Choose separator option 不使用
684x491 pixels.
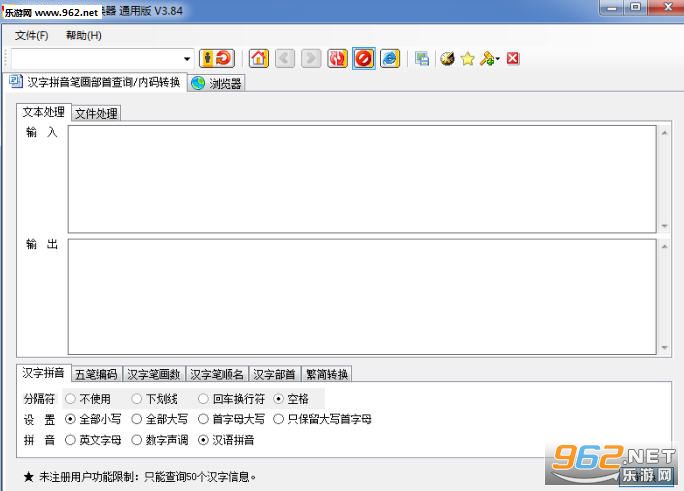point(88,399)
